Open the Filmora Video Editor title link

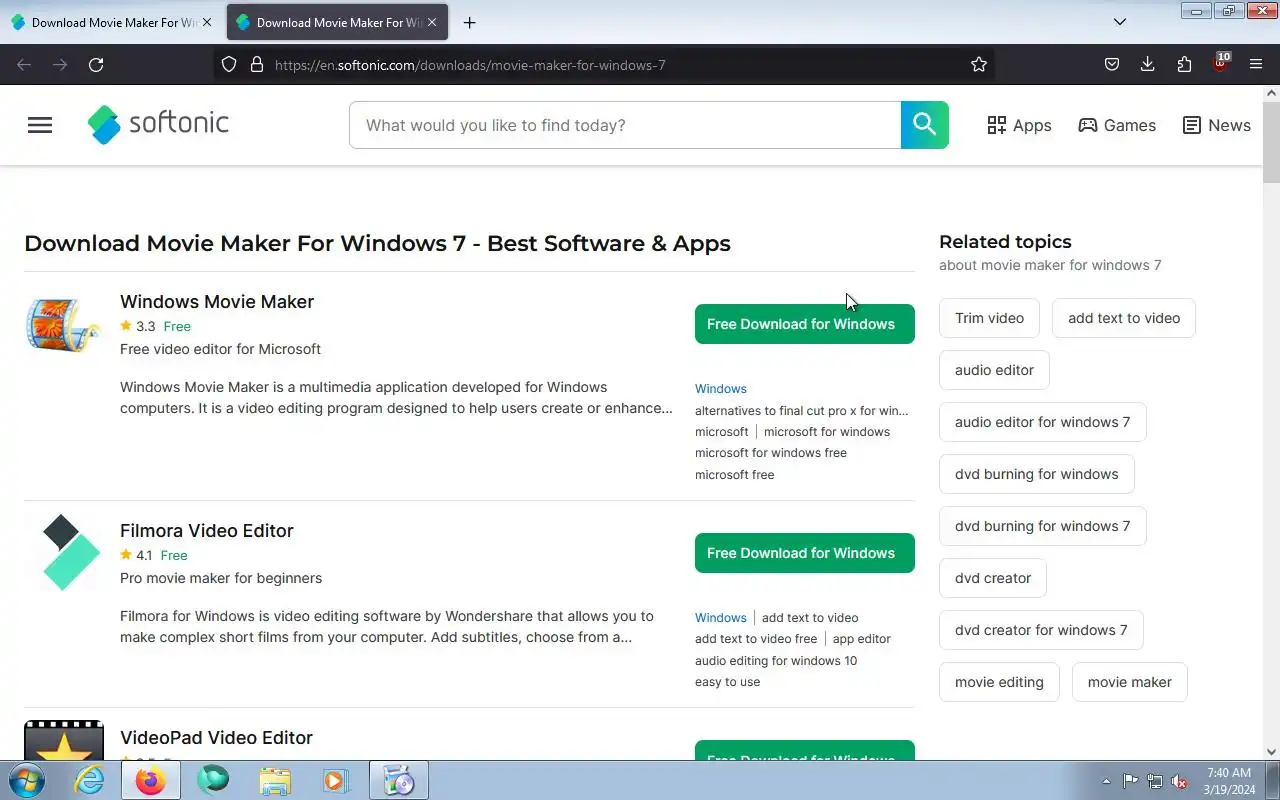207,531
